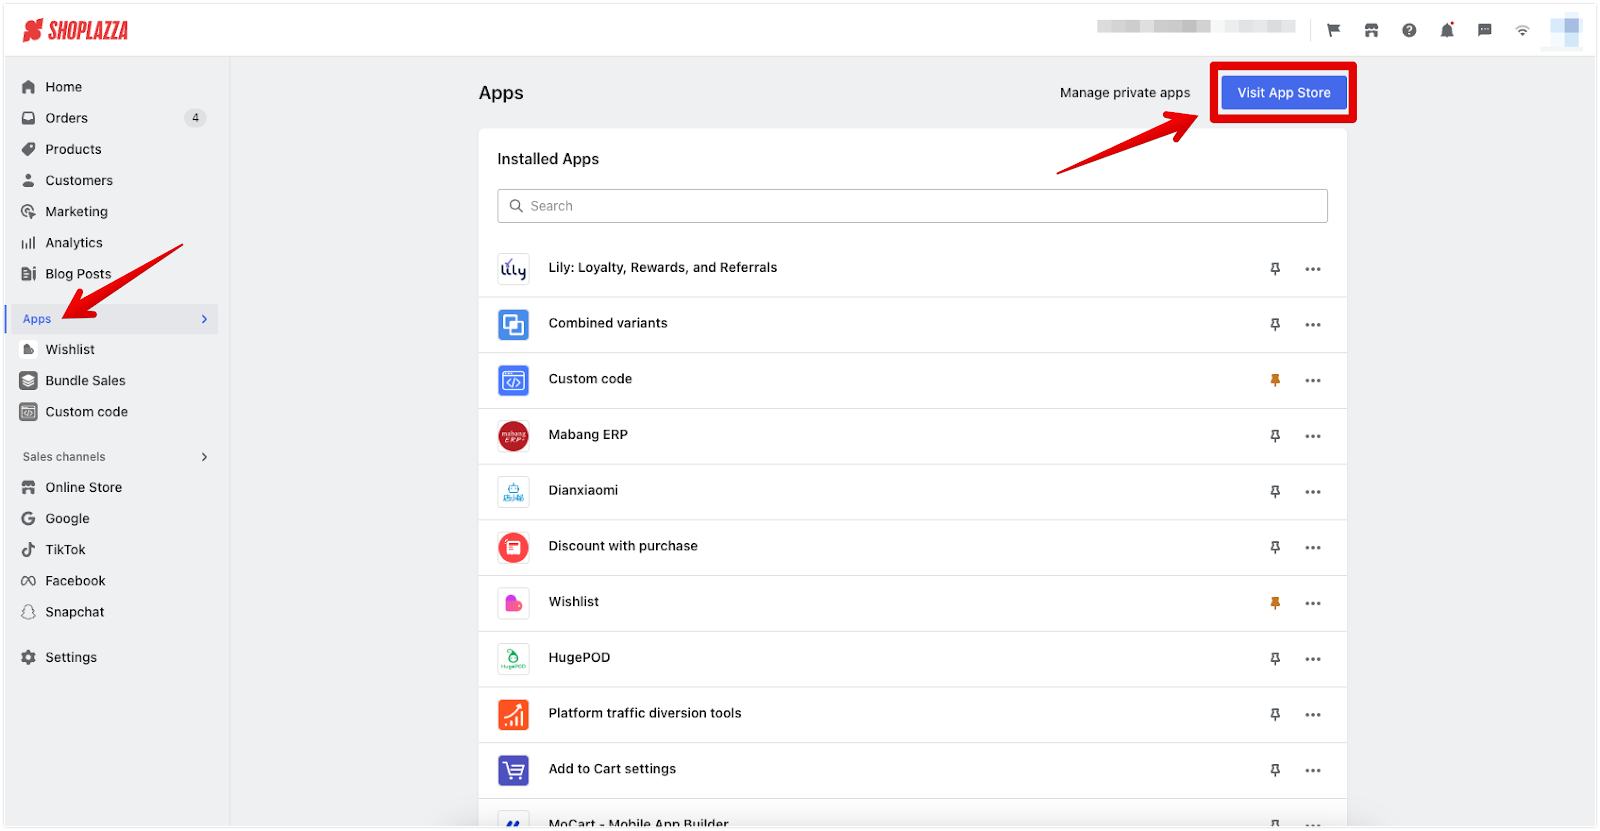The height and width of the screenshot is (831, 1600).
Task: Open the flag icon in top bar
Action: 1333,31
